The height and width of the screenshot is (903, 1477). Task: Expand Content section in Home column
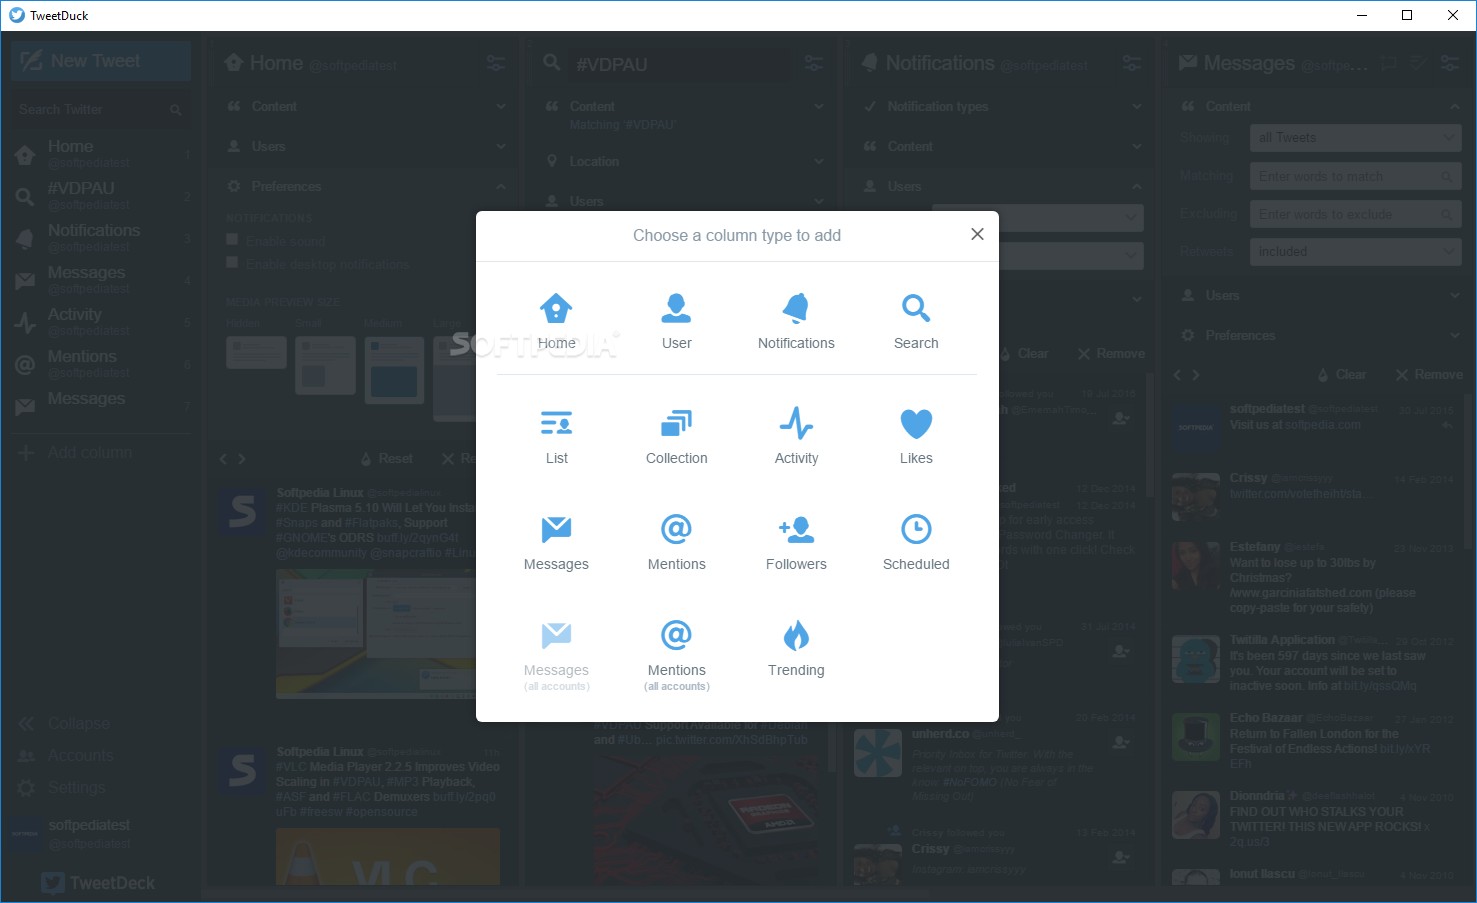(365, 106)
